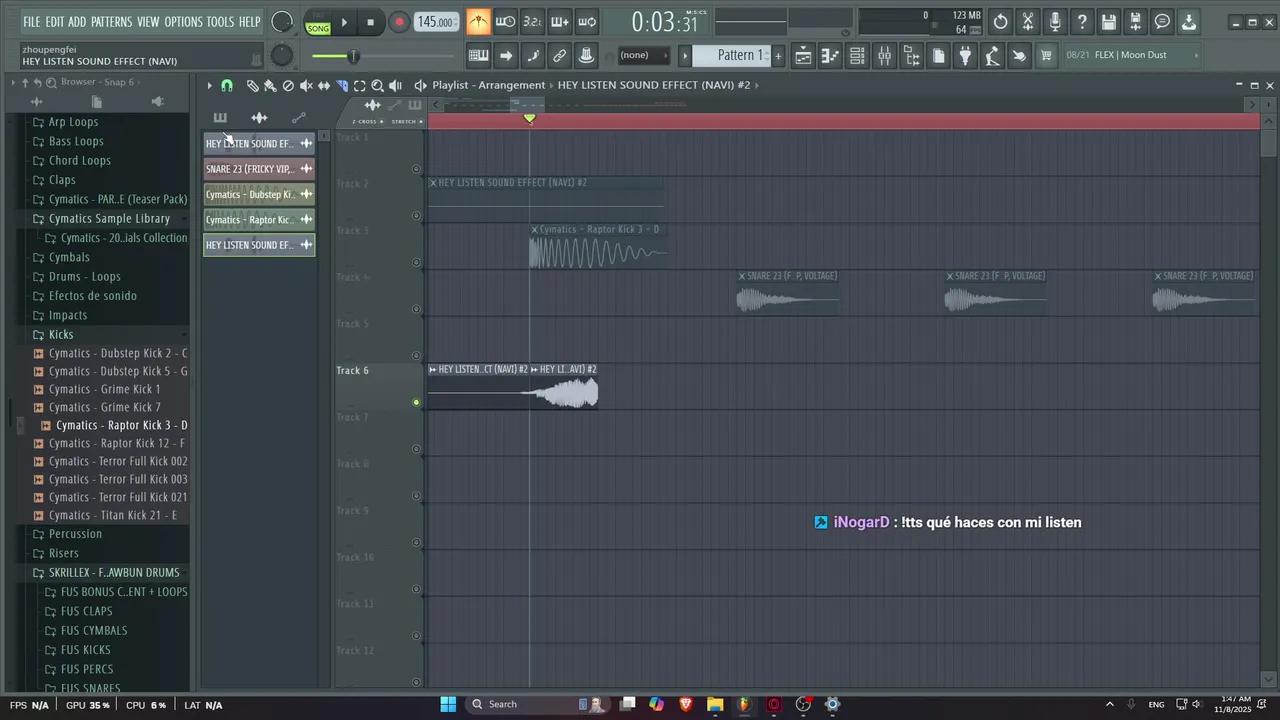
Task: Toggle the Playlist snap magnet icon
Action: (x=227, y=86)
